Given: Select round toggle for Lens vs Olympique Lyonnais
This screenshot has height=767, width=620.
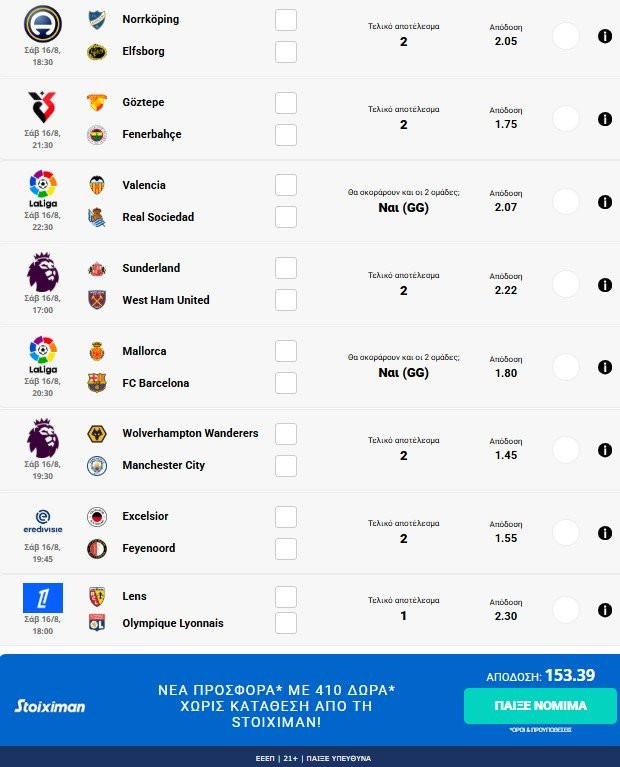Looking at the screenshot, I should pos(566,610).
